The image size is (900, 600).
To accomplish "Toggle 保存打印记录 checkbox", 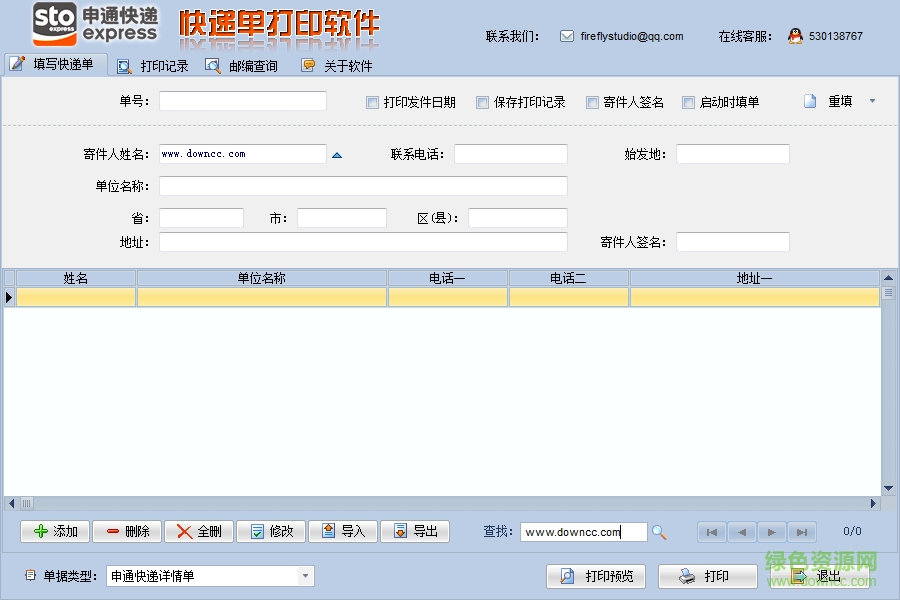I will click(482, 102).
